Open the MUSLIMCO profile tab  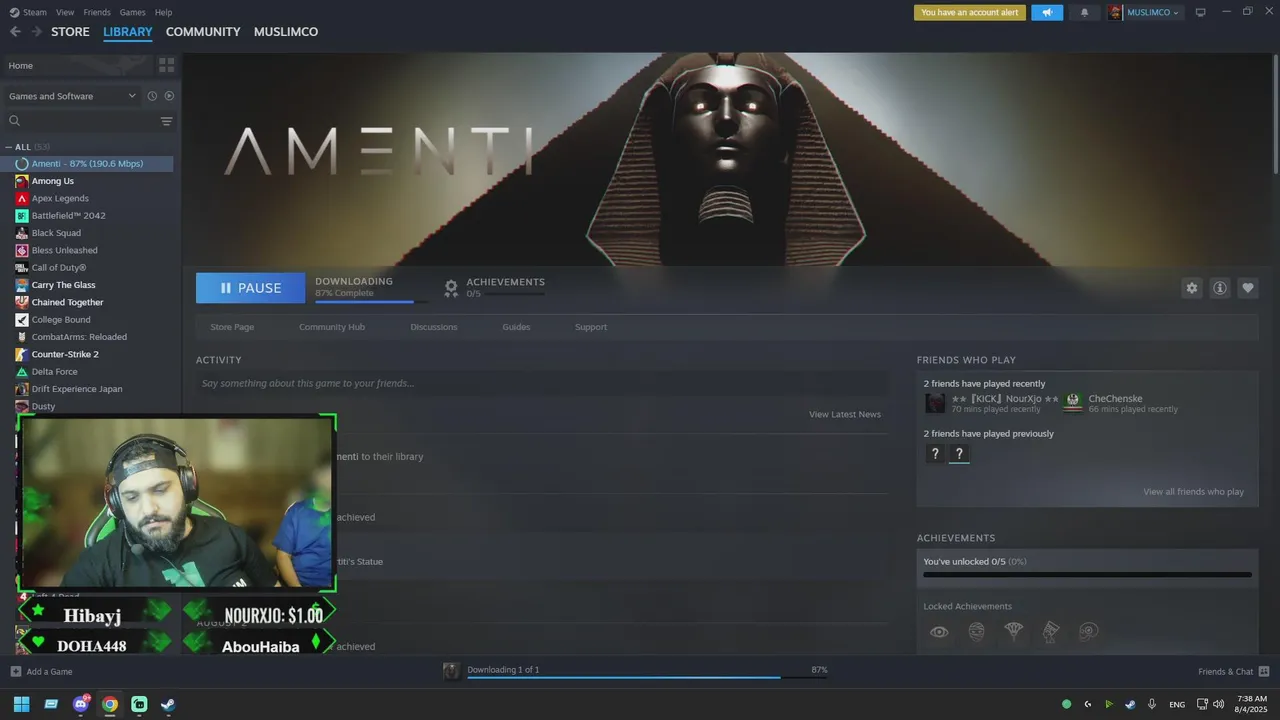286,32
